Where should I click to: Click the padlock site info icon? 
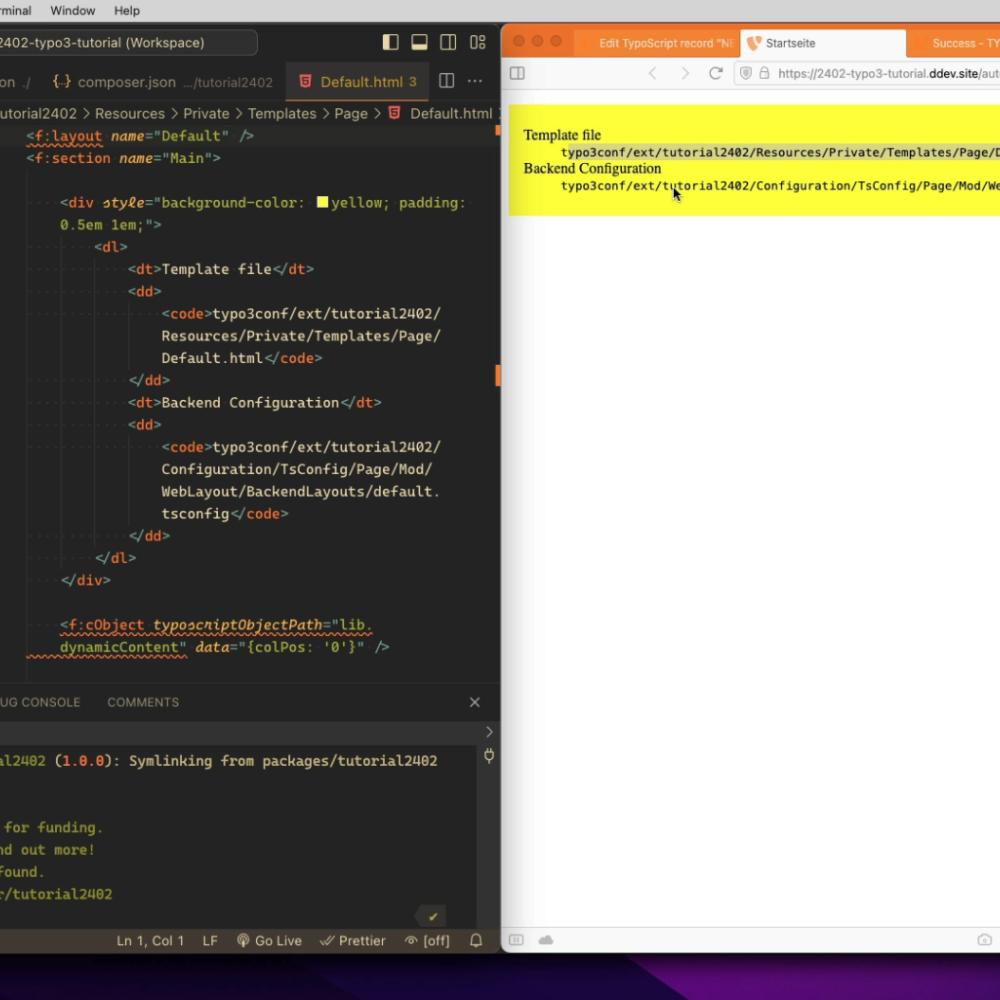point(764,73)
